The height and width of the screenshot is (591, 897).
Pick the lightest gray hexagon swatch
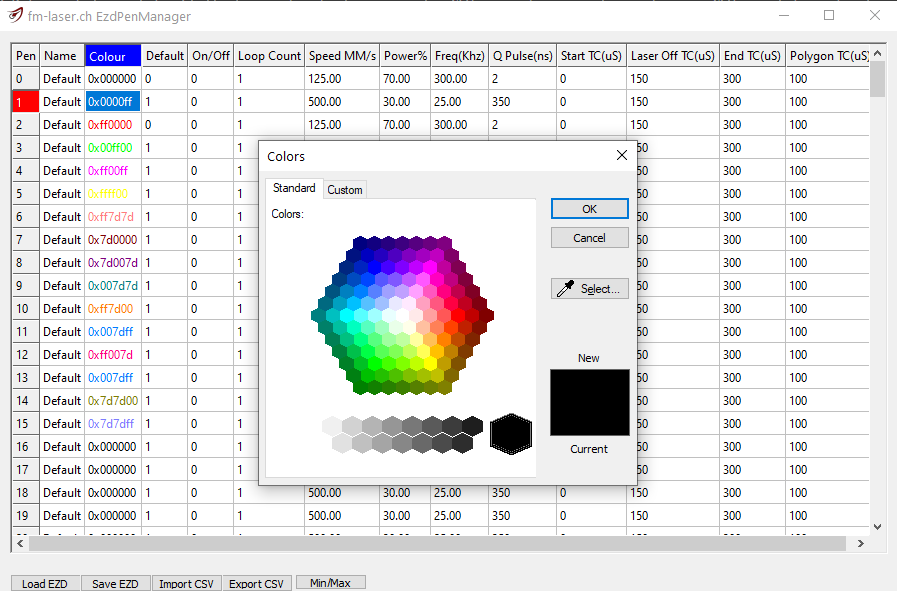(332, 426)
